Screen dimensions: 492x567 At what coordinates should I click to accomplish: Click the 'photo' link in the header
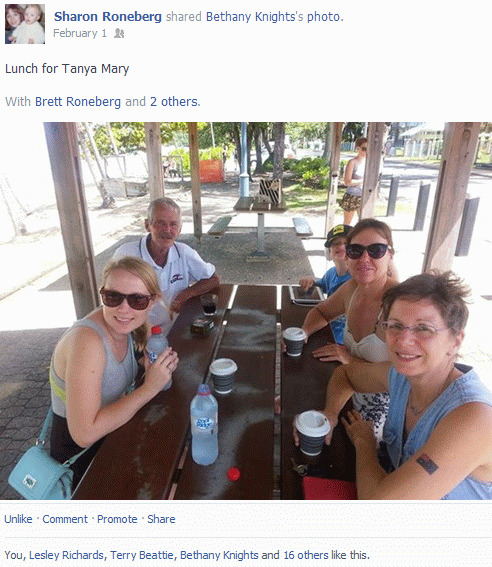324,17
